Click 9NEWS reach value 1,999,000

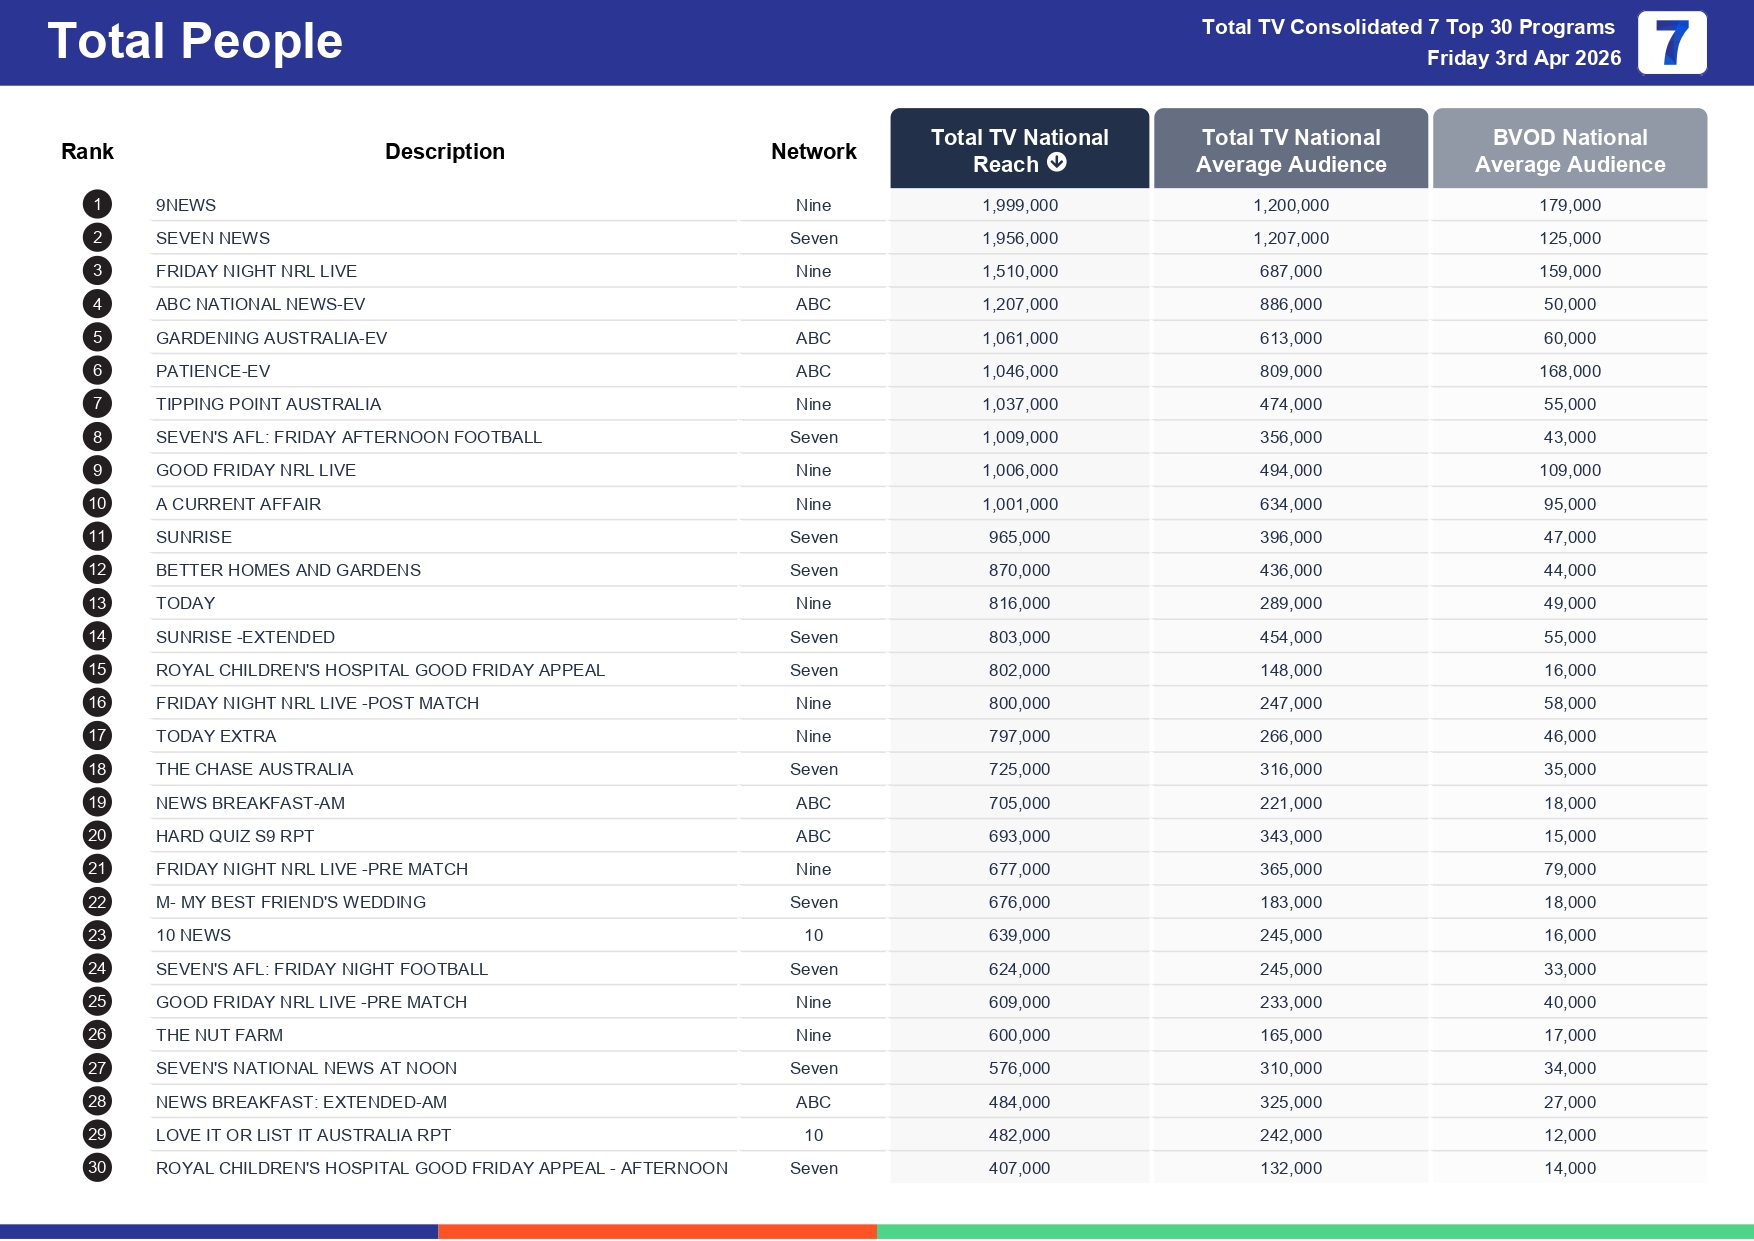tap(1019, 205)
